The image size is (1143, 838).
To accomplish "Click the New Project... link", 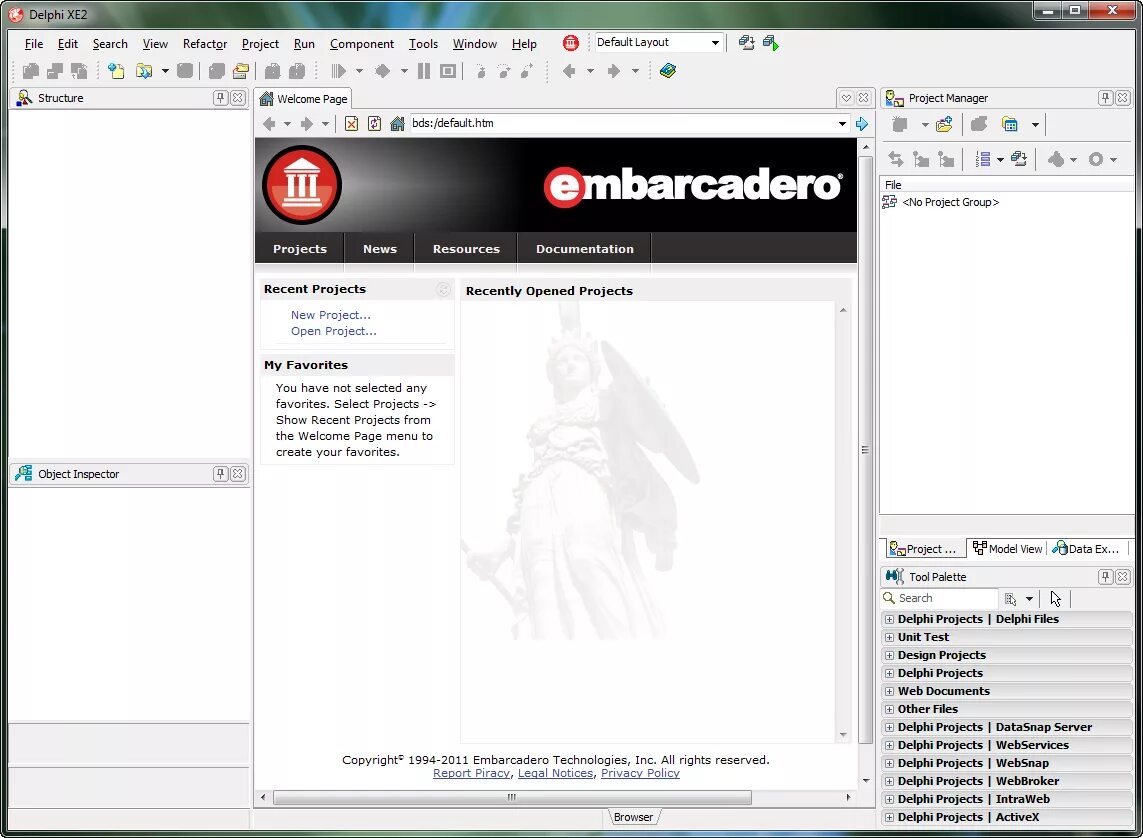I will click(331, 315).
